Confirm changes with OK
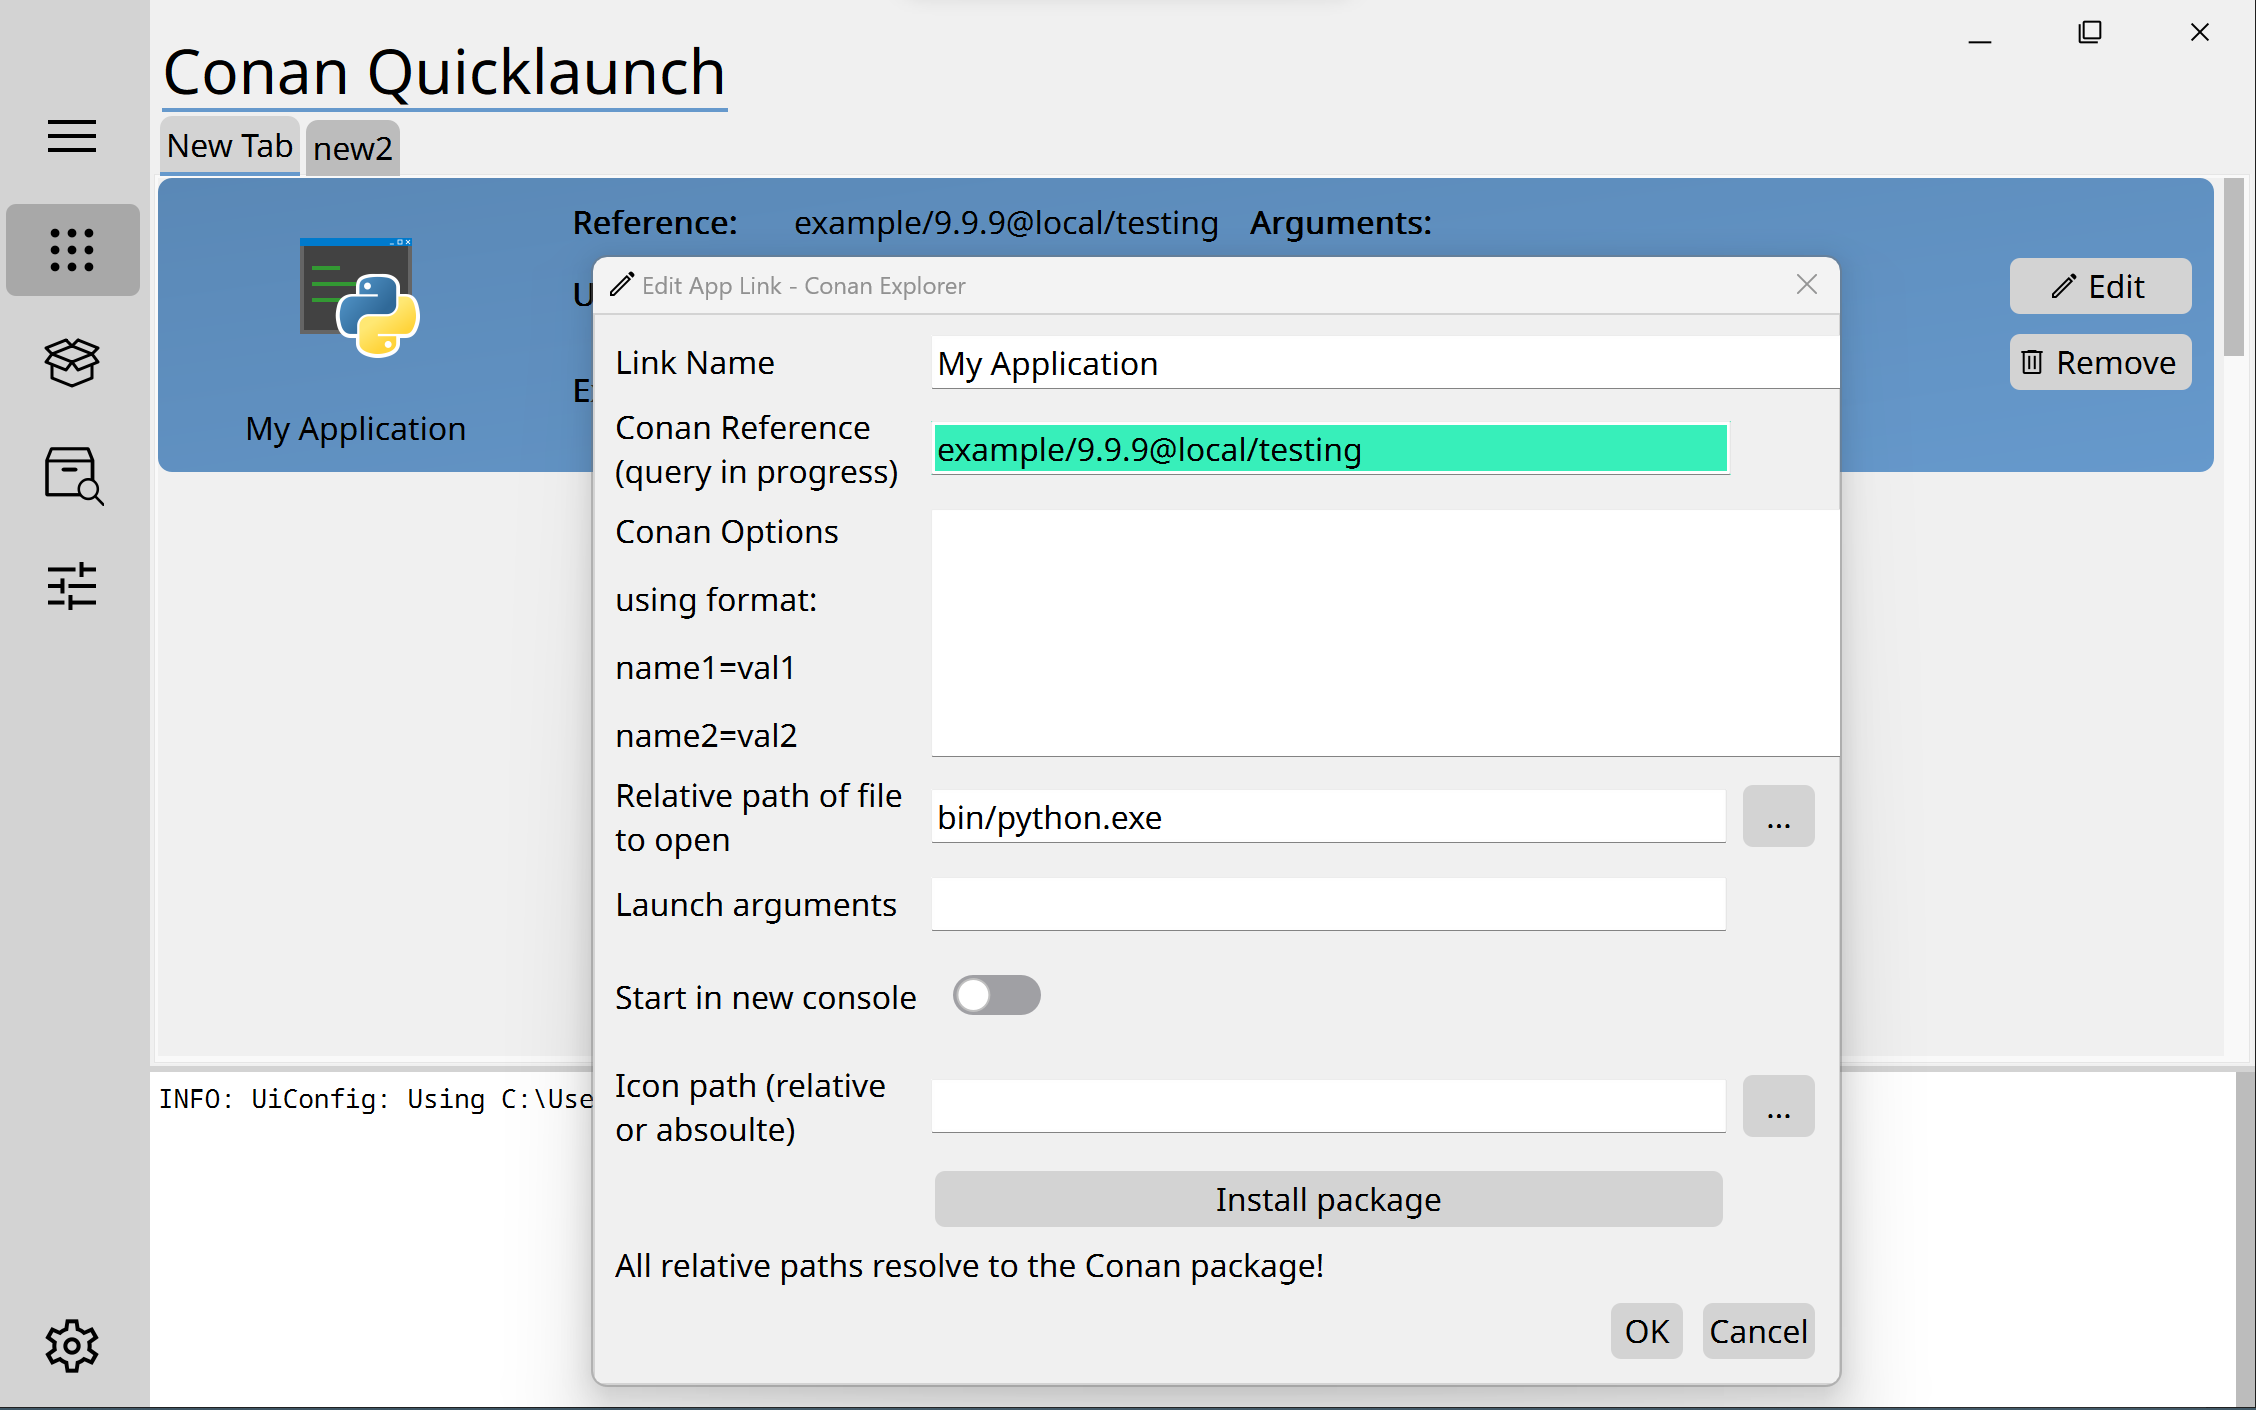The width and height of the screenshot is (2256, 1410). pos(1645,1331)
